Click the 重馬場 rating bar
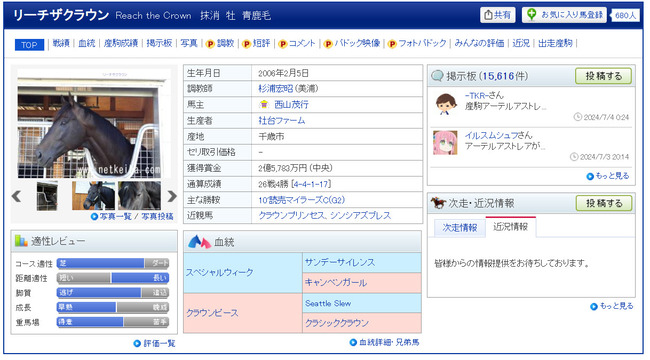Screen dimensions: 650x360 pos(113,322)
